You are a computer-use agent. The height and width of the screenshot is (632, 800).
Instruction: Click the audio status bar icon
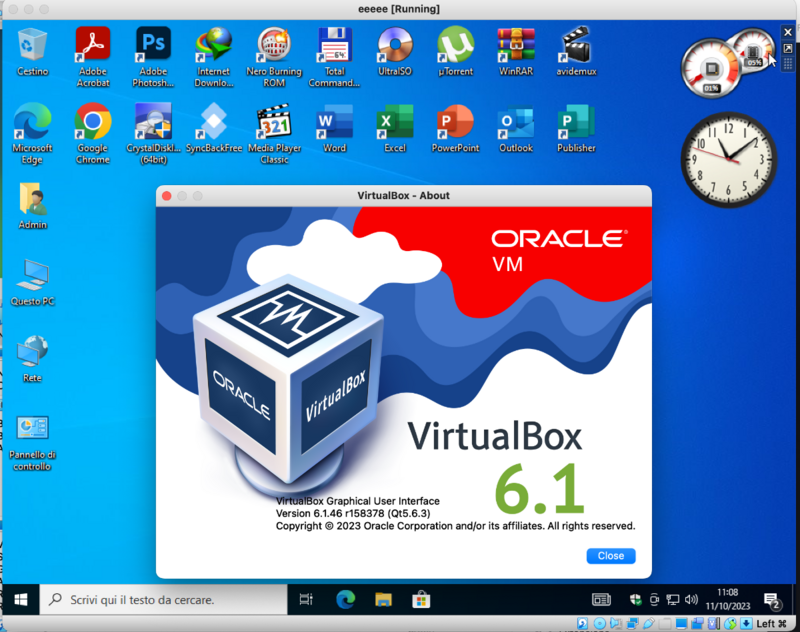pos(616,623)
